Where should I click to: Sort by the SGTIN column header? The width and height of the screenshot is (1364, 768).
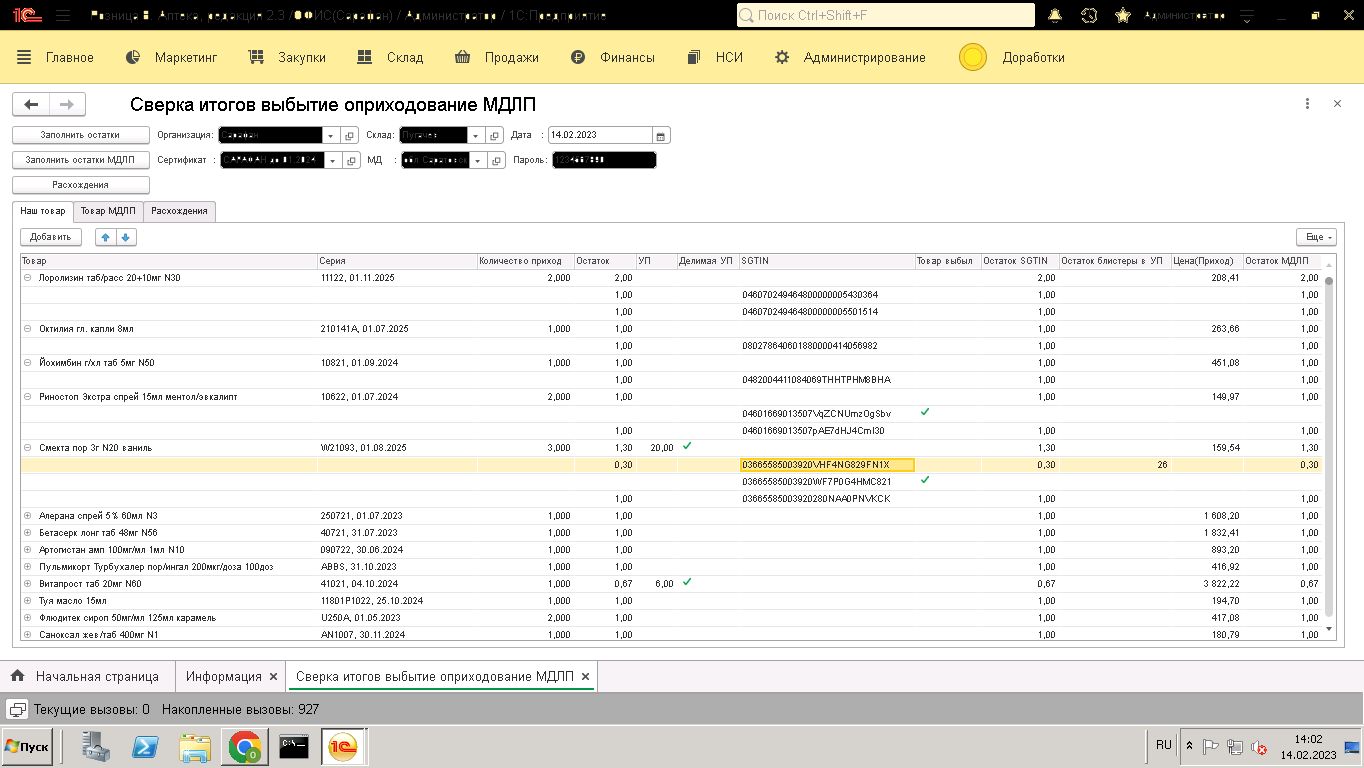click(x=826, y=261)
